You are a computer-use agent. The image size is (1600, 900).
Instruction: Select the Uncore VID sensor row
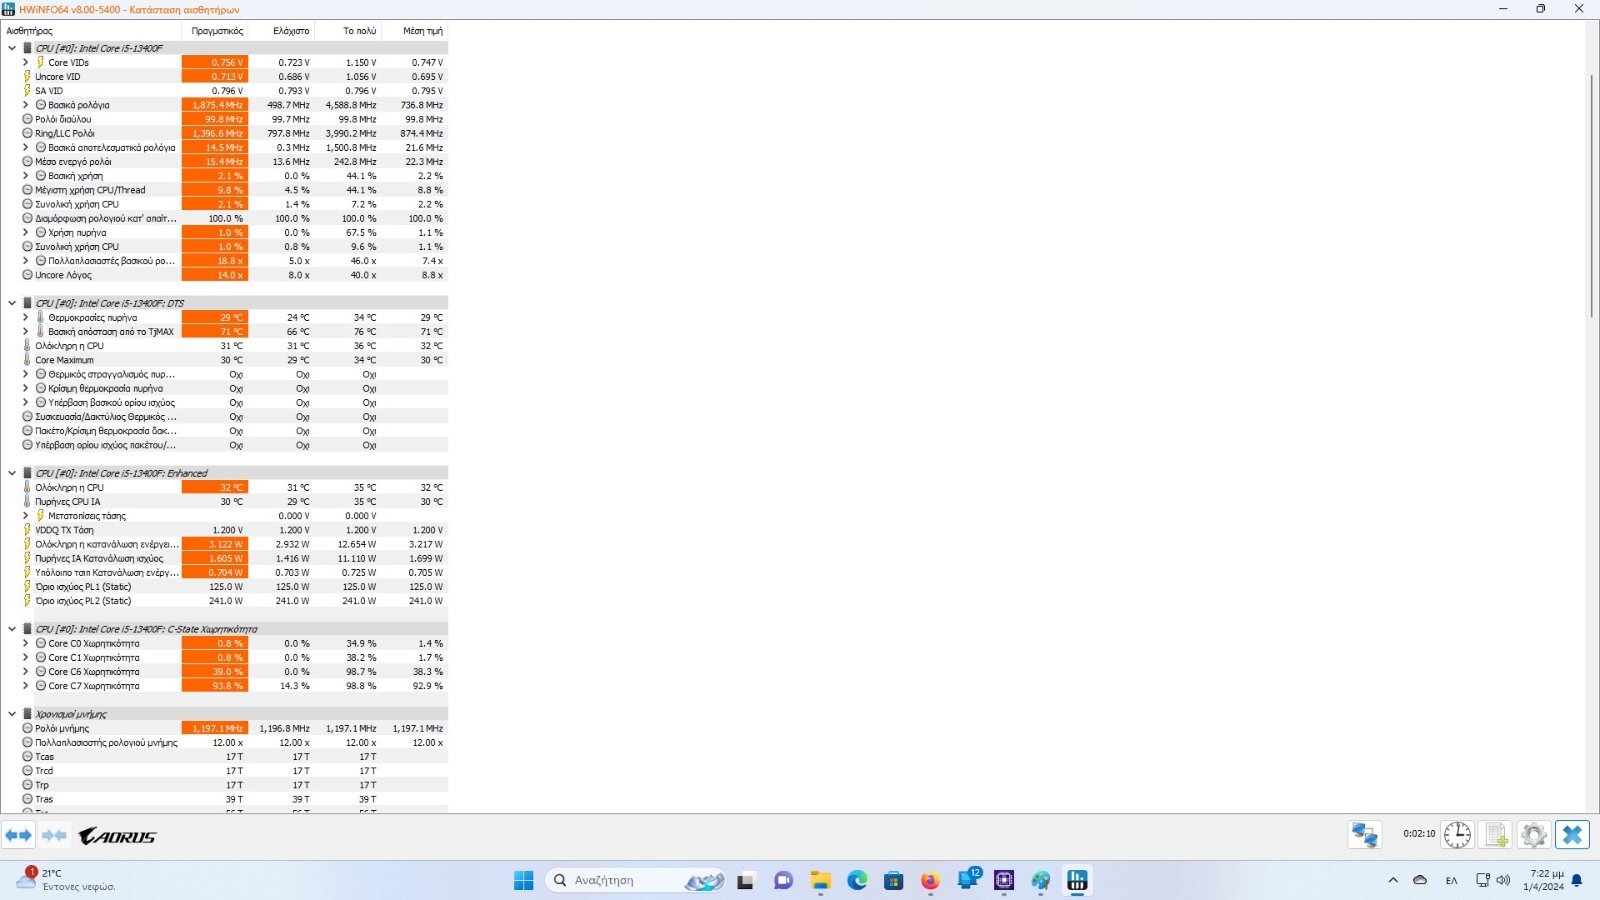click(x=225, y=76)
